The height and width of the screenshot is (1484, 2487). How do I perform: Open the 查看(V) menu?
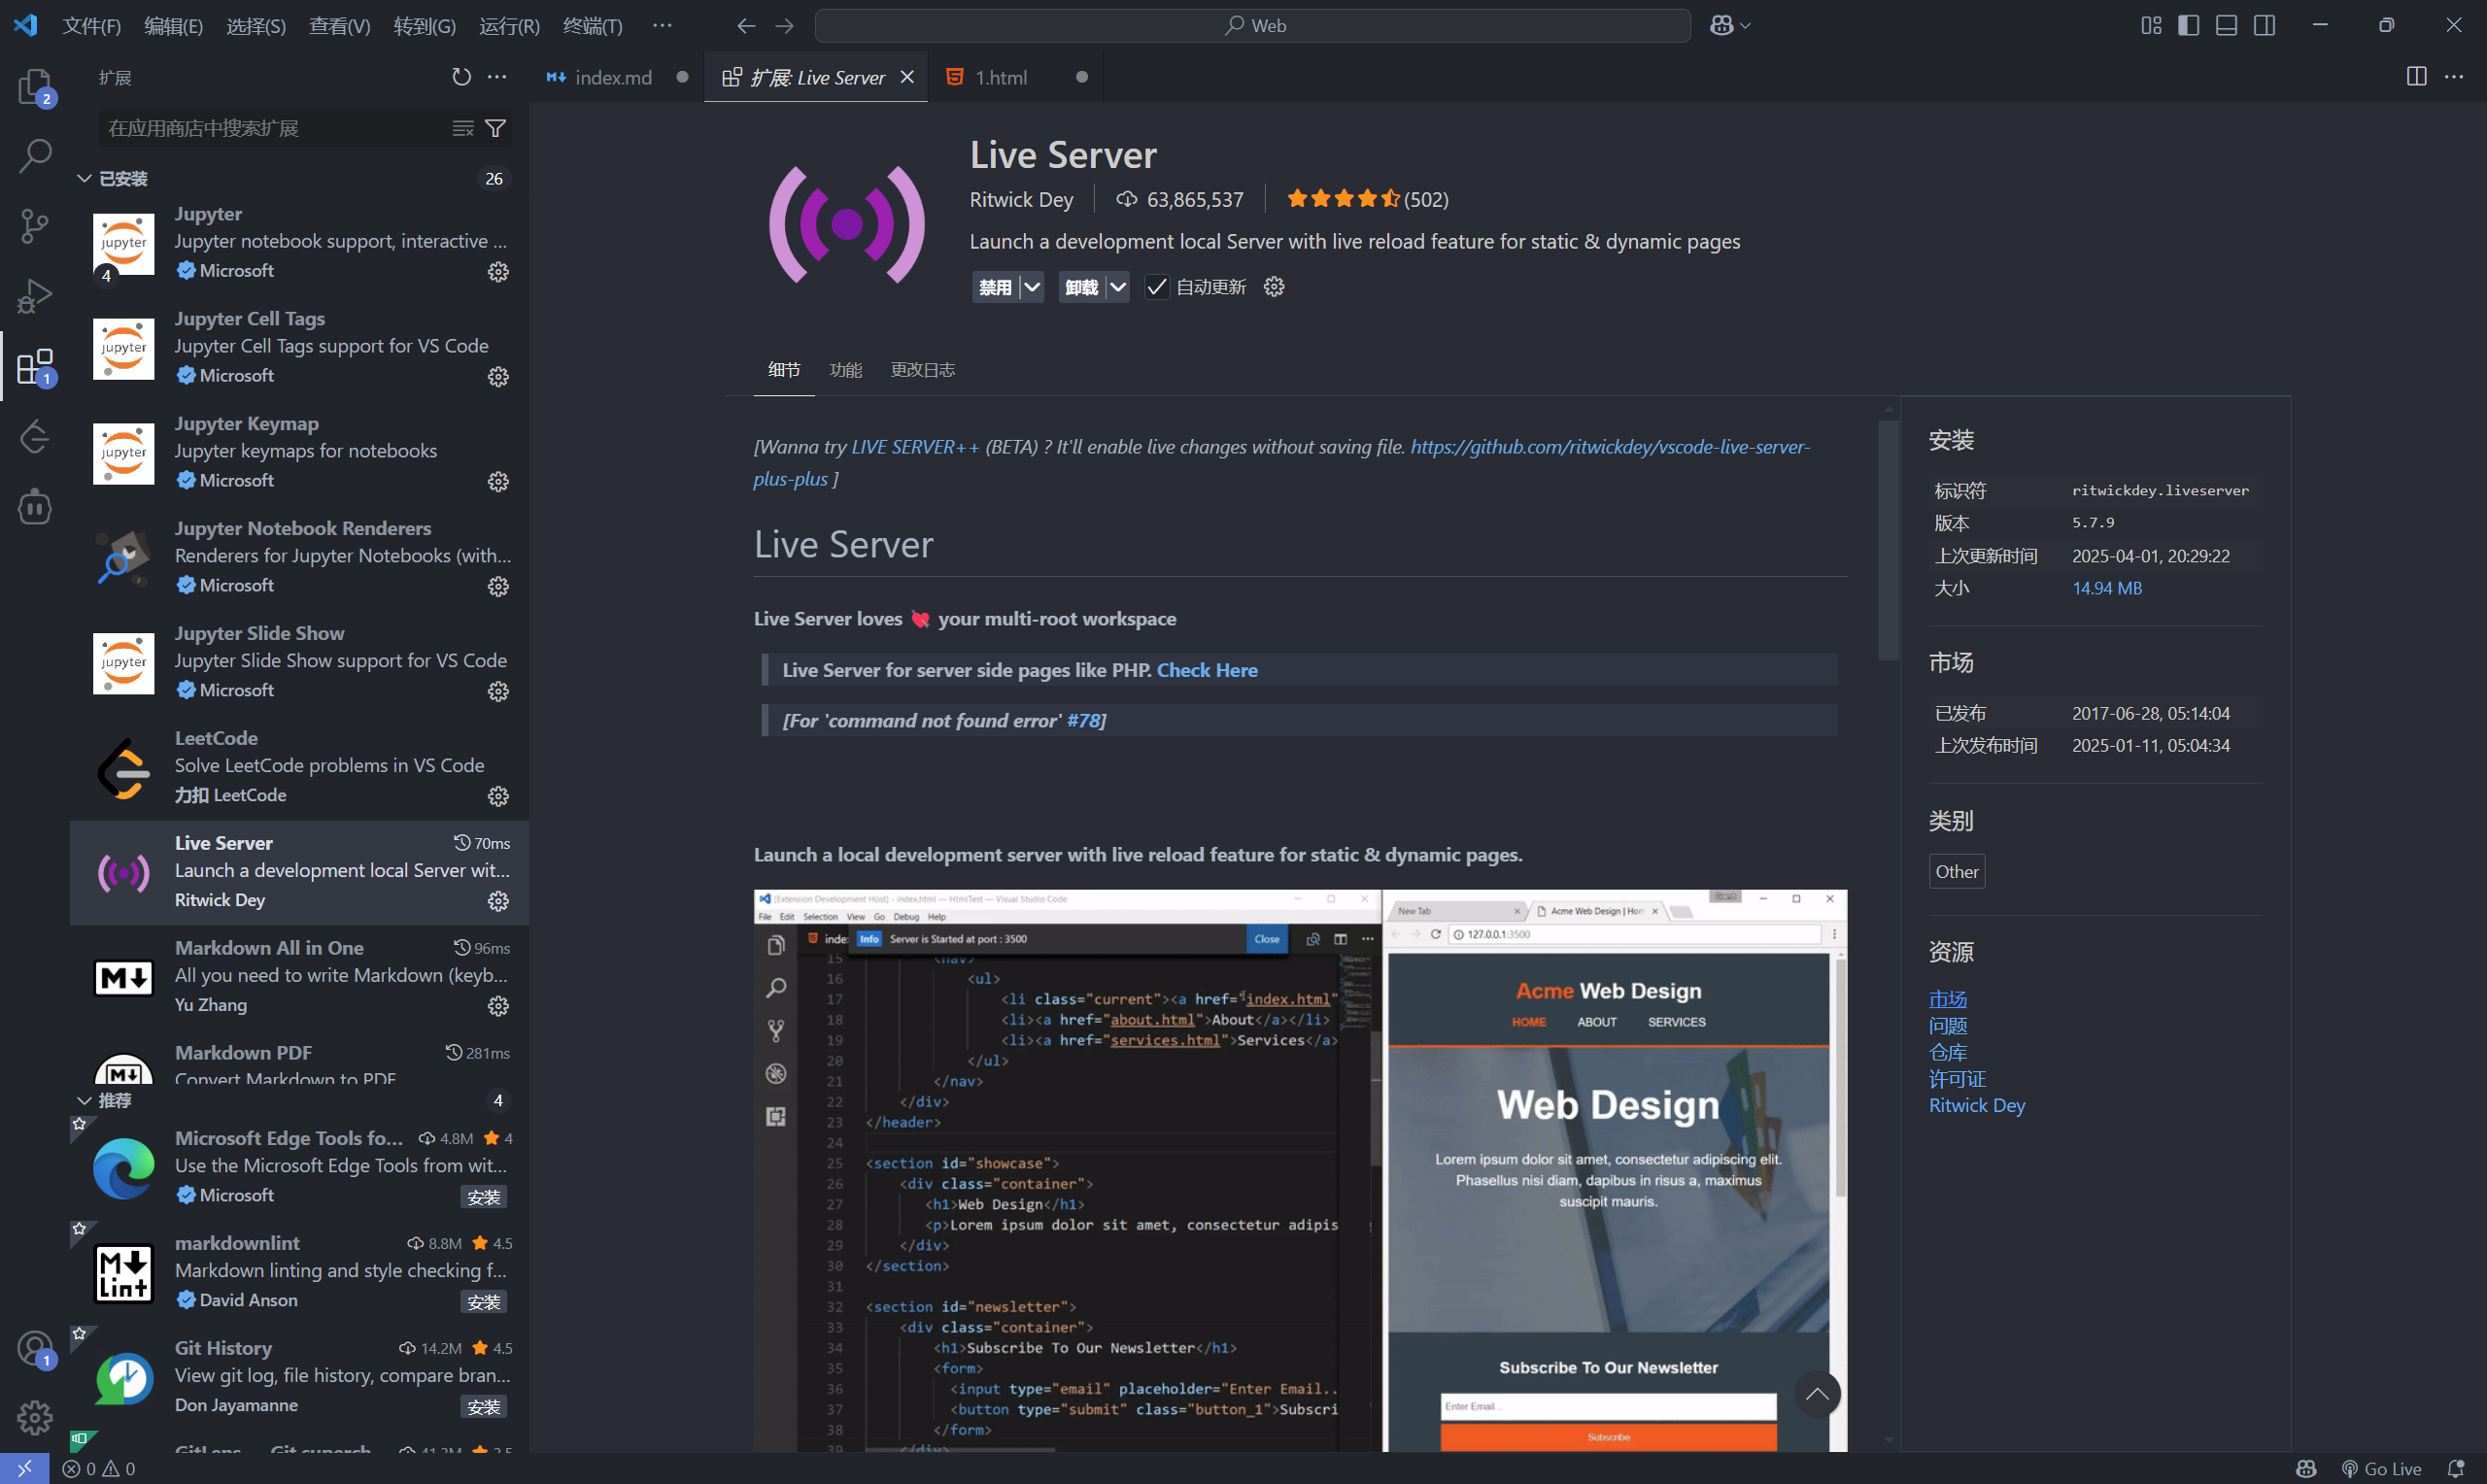[339, 26]
